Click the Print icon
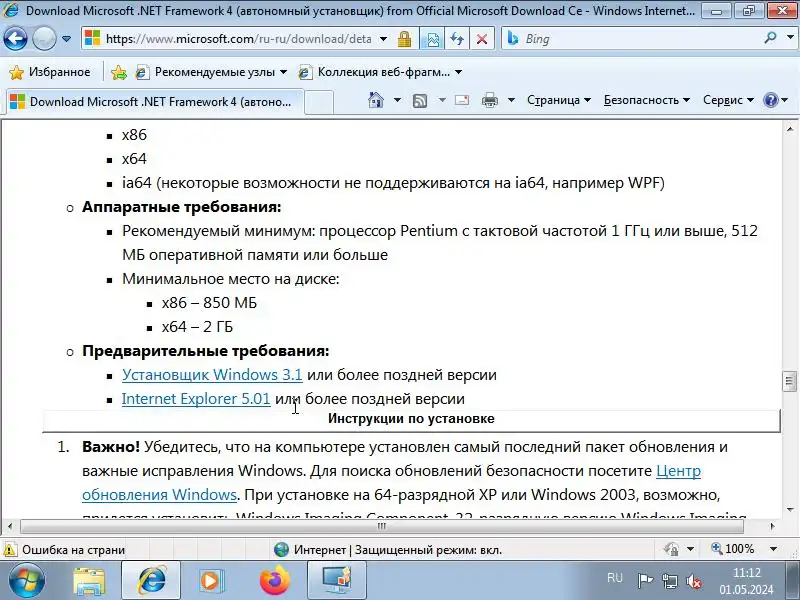This screenshot has width=800, height=600. click(489, 100)
